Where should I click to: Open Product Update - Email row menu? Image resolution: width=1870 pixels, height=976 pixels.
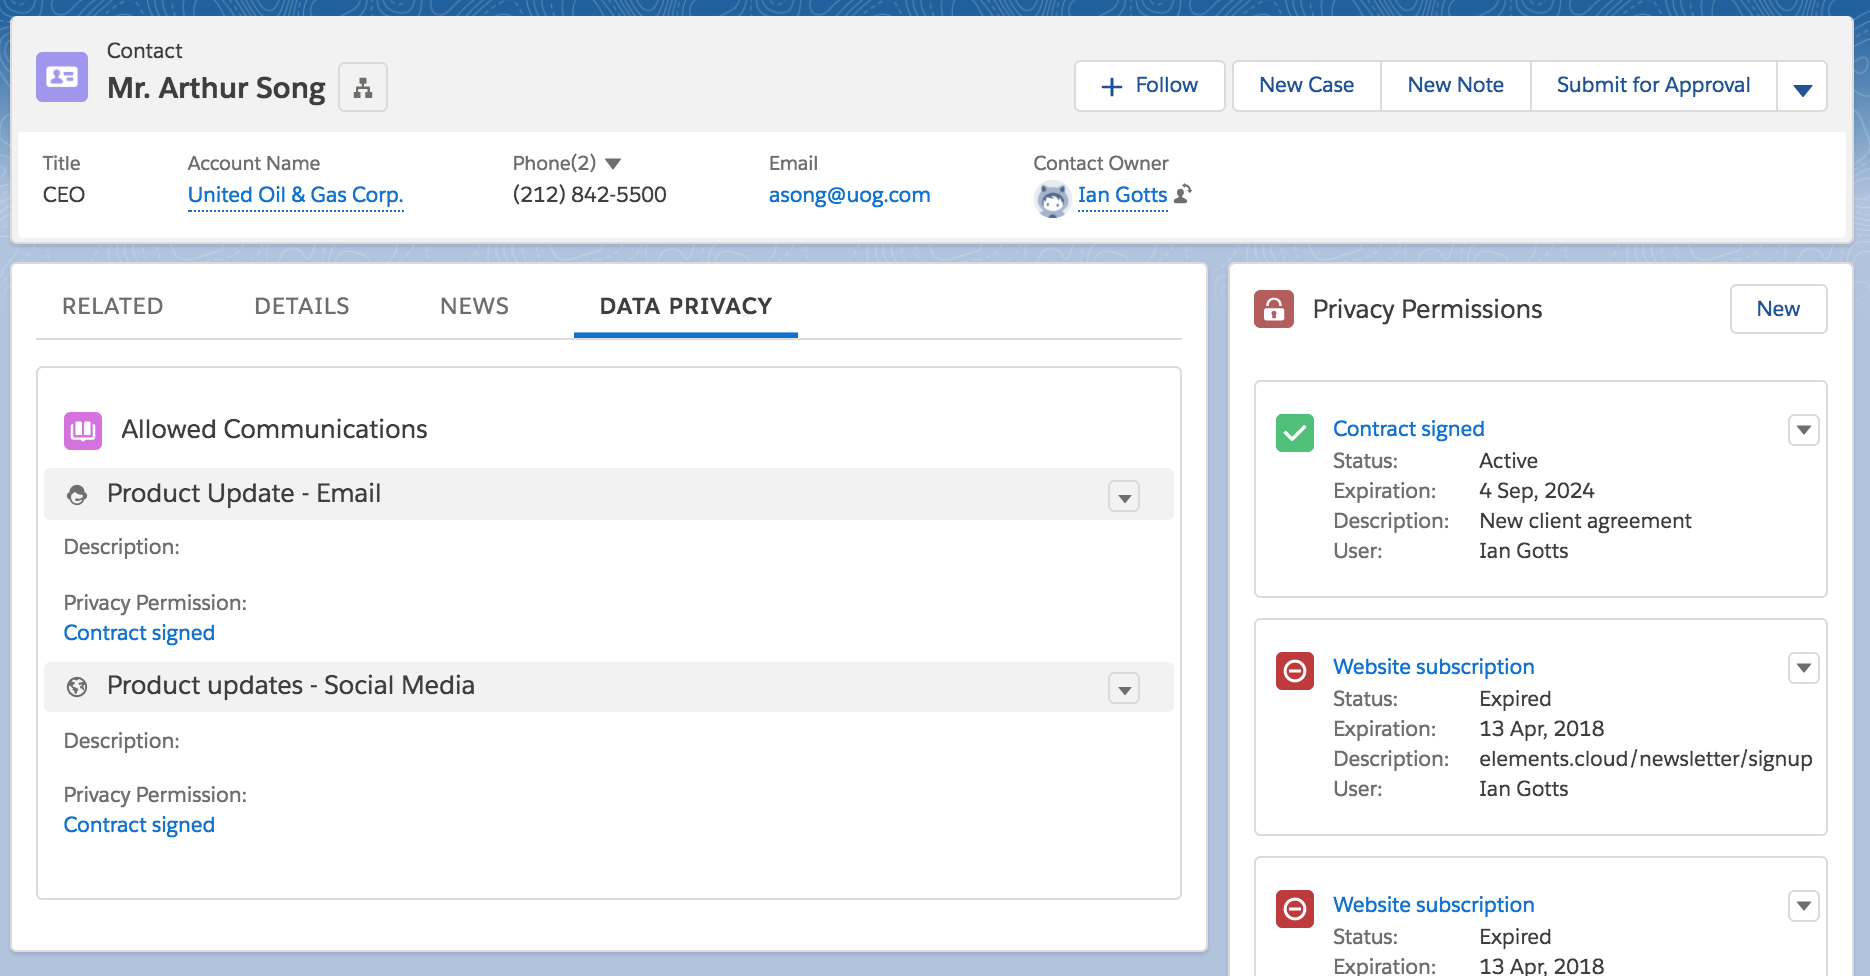[1124, 497]
